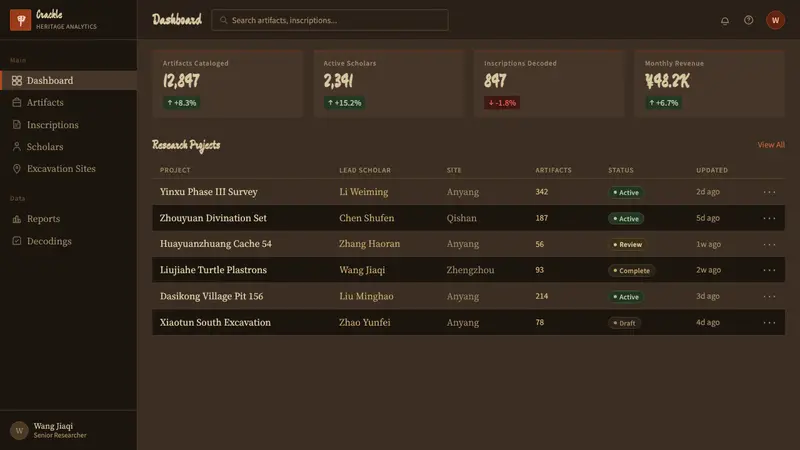Image resolution: width=800 pixels, height=450 pixels.
Task: Sort by STATUS column header
Action: click(x=620, y=170)
